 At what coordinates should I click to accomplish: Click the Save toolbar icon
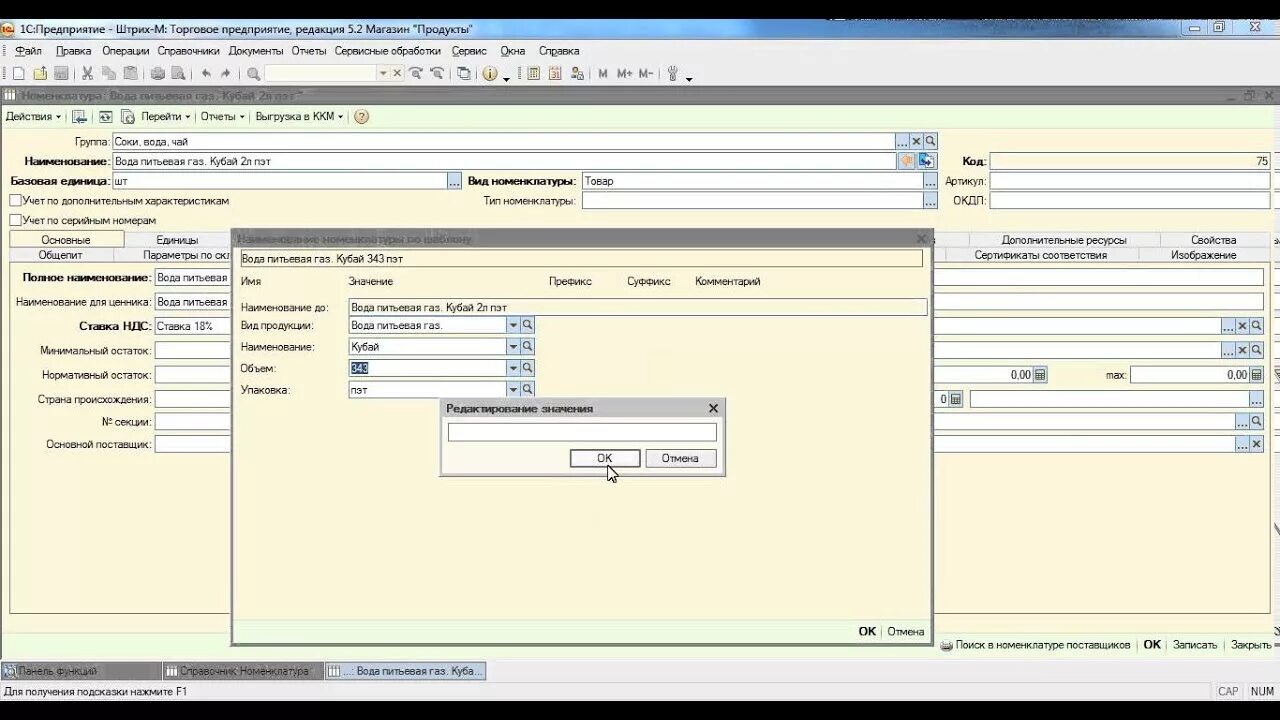61,73
